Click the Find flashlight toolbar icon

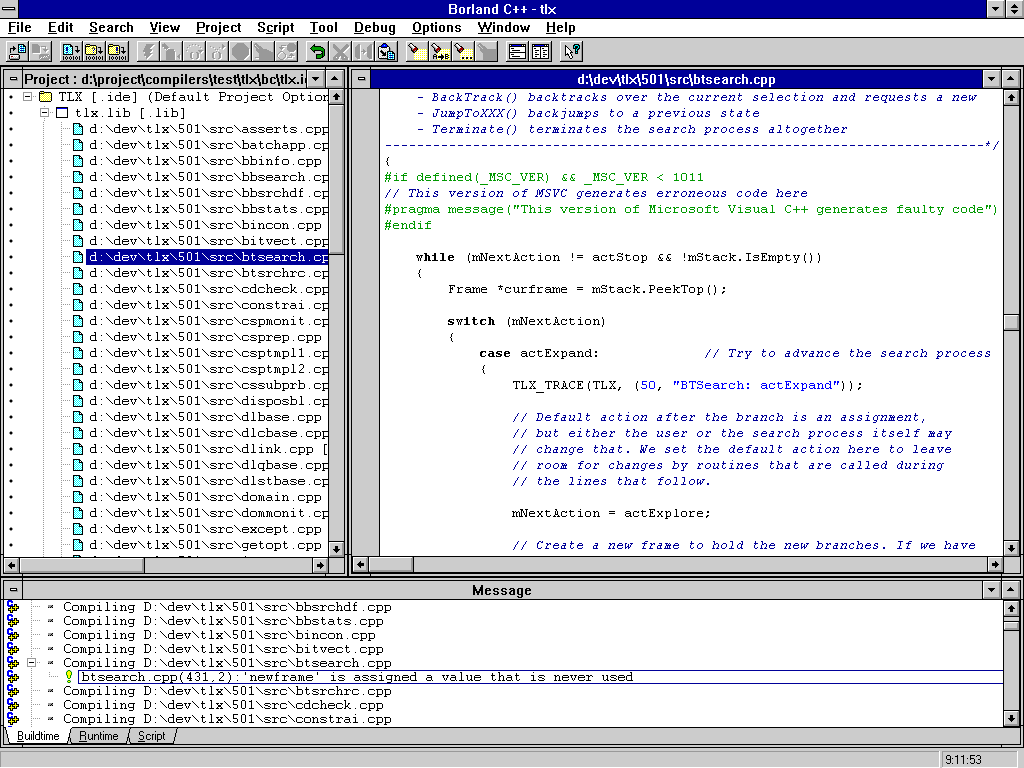[x=417, y=52]
